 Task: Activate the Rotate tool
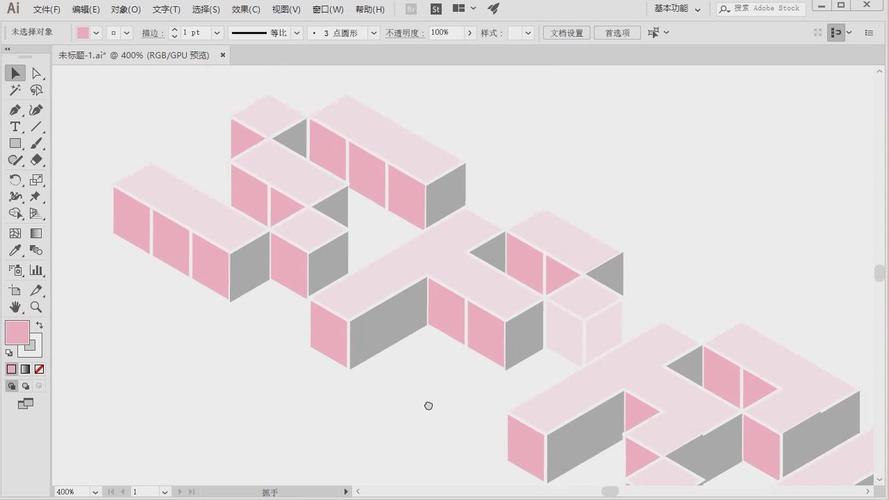point(15,180)
